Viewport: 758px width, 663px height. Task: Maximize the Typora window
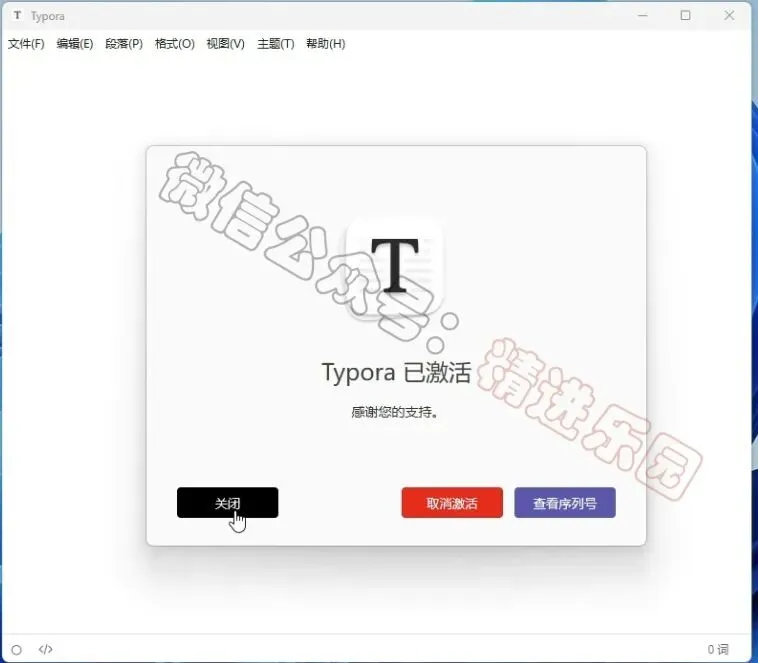(x=685, y=15)
